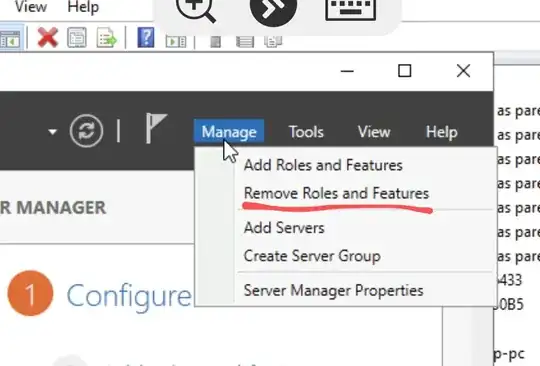The image size is (540, 366).
Task: Toggle the show/hide console tree icon
Action: 10,39
